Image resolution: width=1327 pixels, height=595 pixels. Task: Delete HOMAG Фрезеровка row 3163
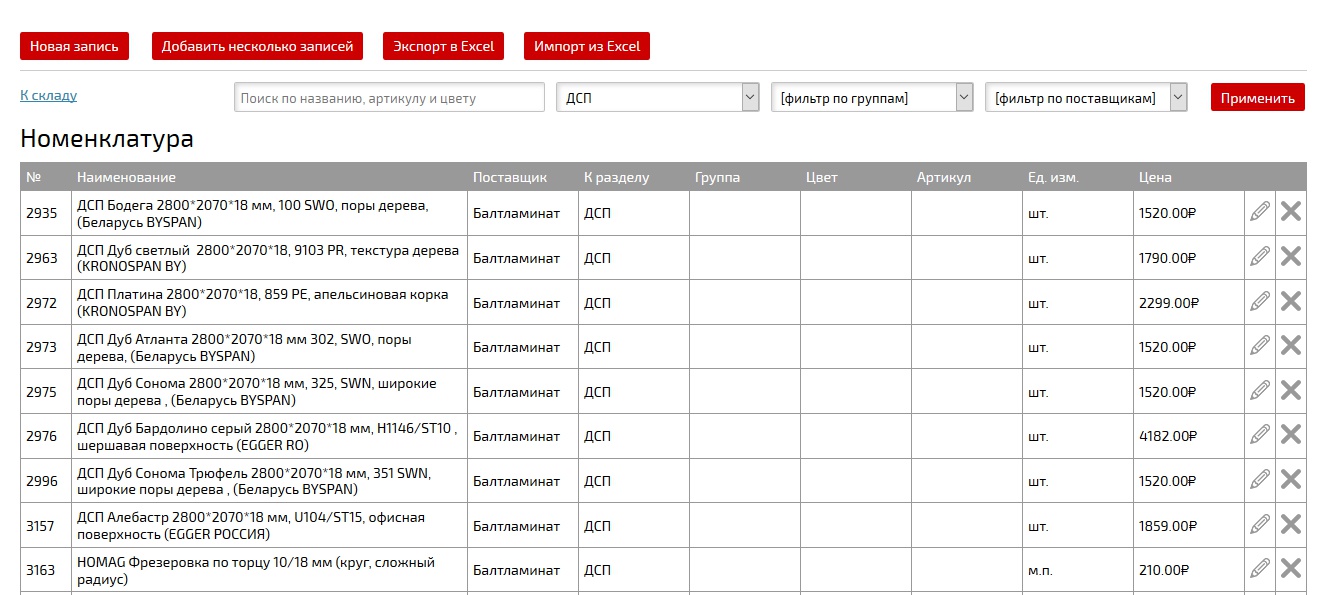pyautogui.click(x=1291, y=569)
